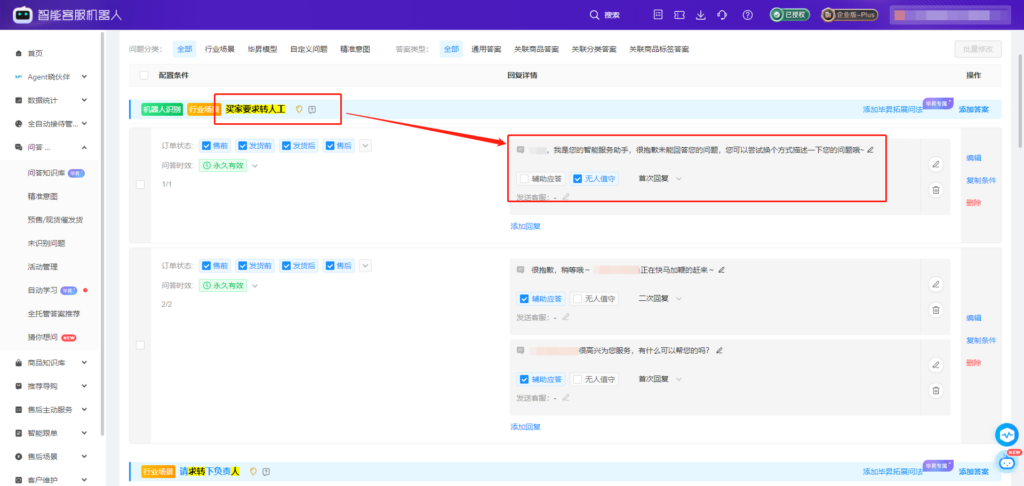Click the round pencil button for the 很高兴为您服务 reply
The image size is (1024, 486).
click(936, 364)
